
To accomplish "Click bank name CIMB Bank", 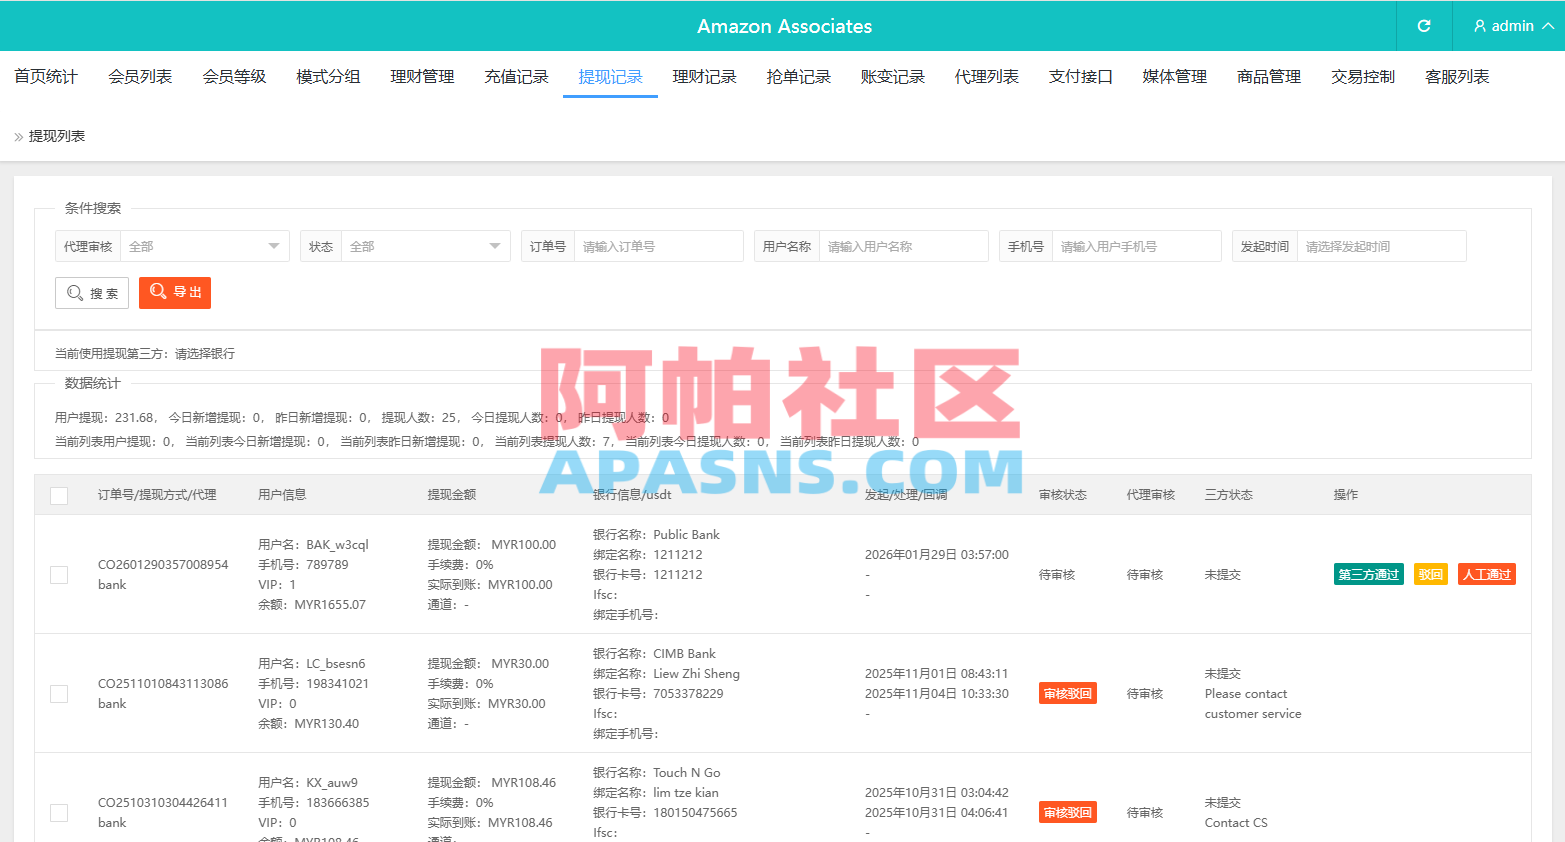I will (684, 654).
